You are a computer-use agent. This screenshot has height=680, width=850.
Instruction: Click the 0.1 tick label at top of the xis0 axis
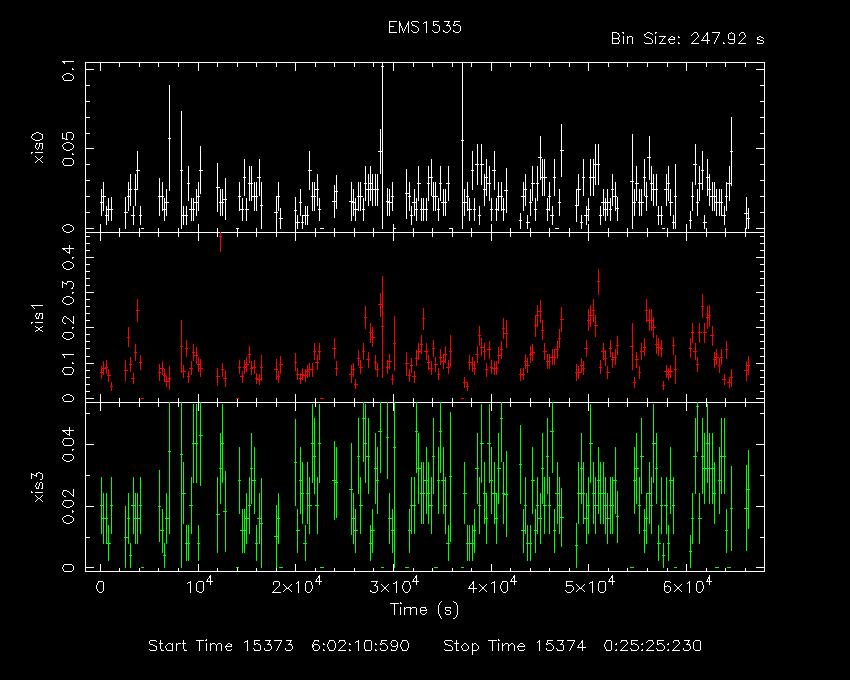[69, 71]
